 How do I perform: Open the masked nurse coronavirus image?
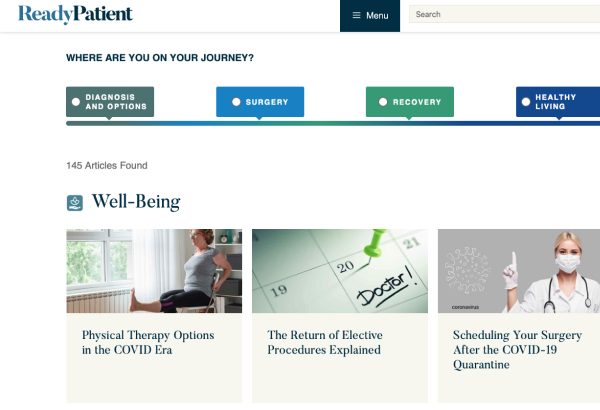[518, 271]
